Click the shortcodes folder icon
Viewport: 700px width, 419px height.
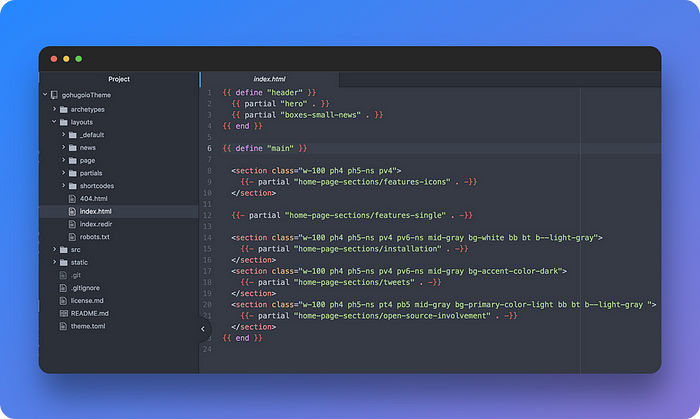(x=73, y=186)
